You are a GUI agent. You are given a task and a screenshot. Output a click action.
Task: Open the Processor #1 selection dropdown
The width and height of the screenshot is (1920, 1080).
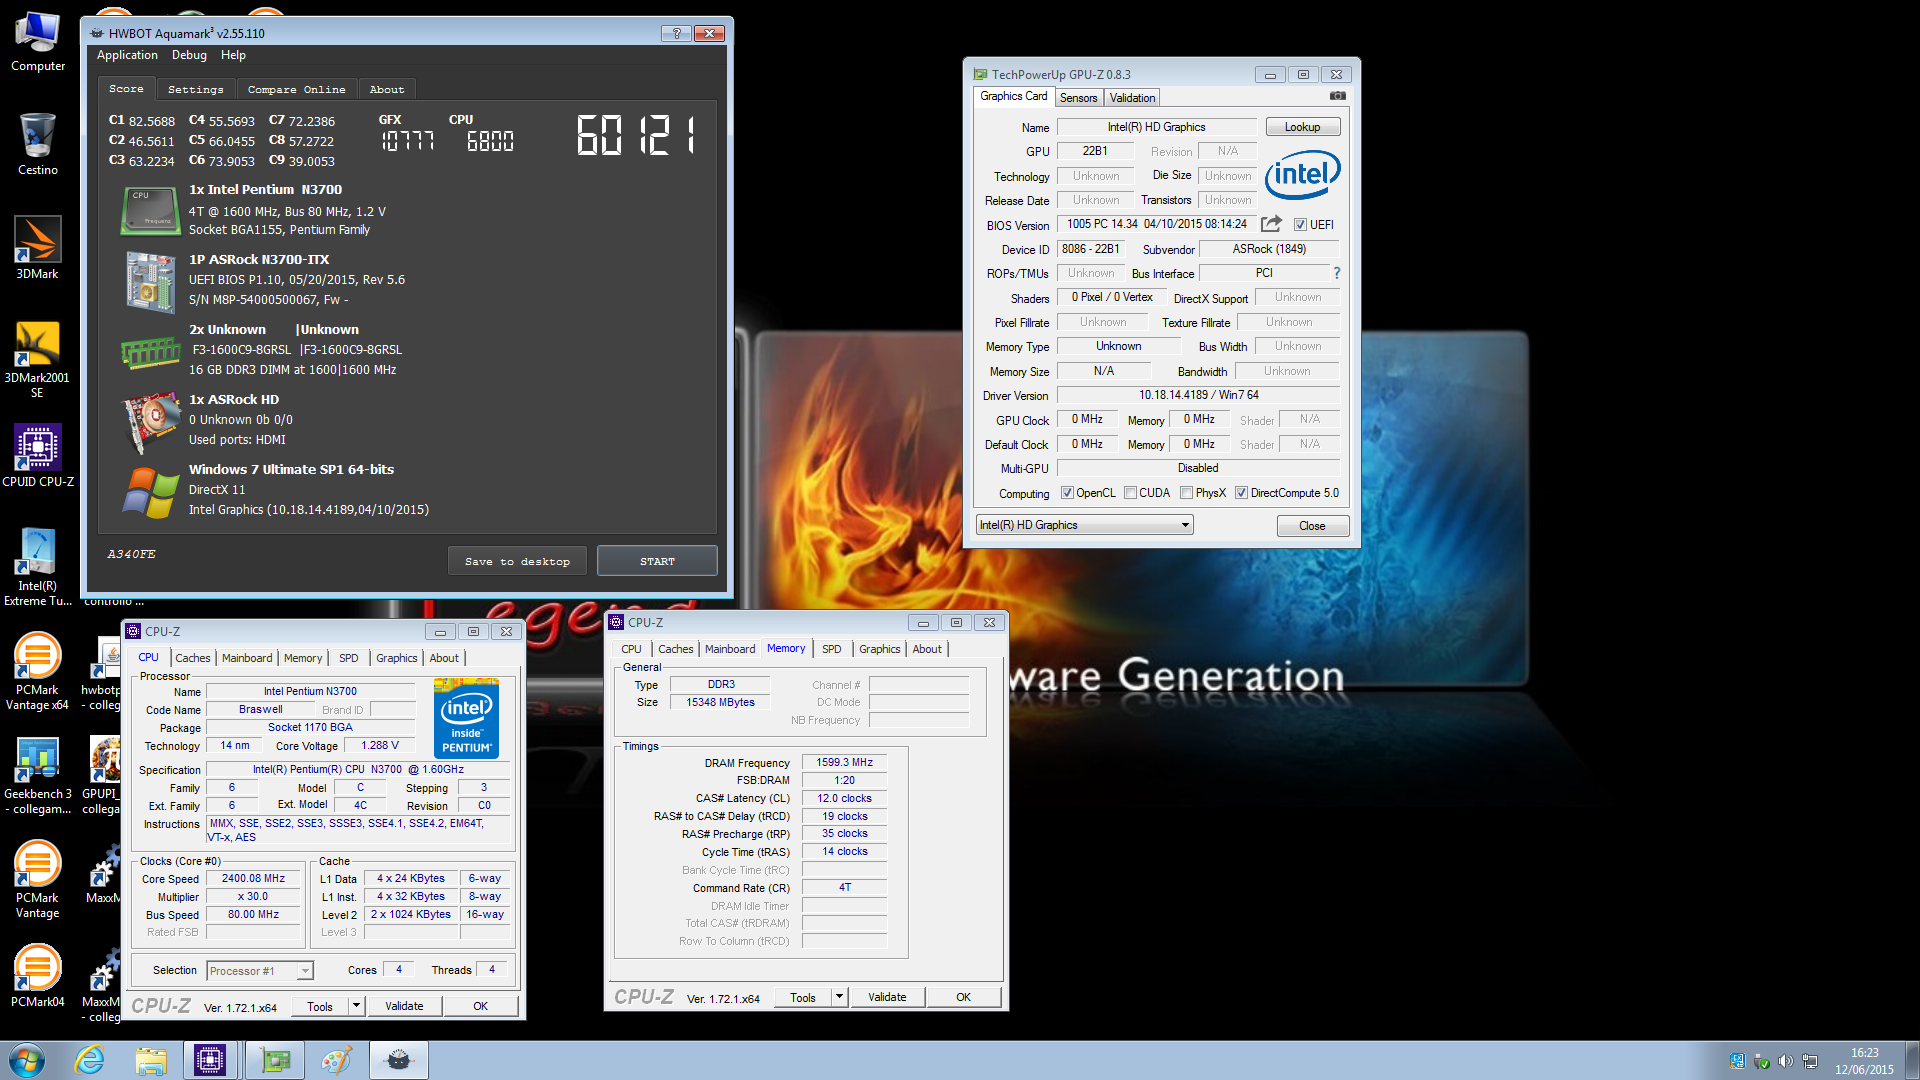click(x=260, y=971)
